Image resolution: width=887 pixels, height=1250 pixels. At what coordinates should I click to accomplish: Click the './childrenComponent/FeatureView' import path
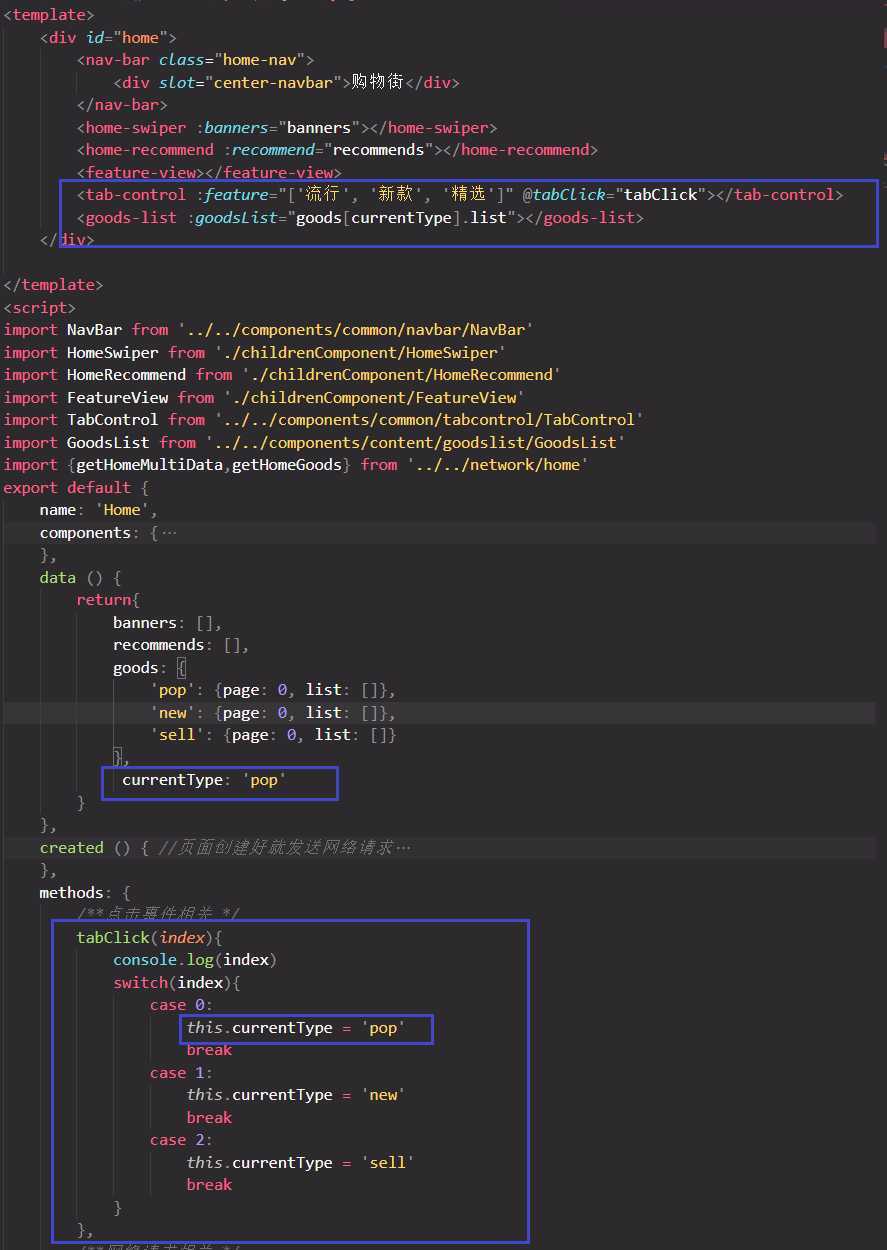click(374, 398)
